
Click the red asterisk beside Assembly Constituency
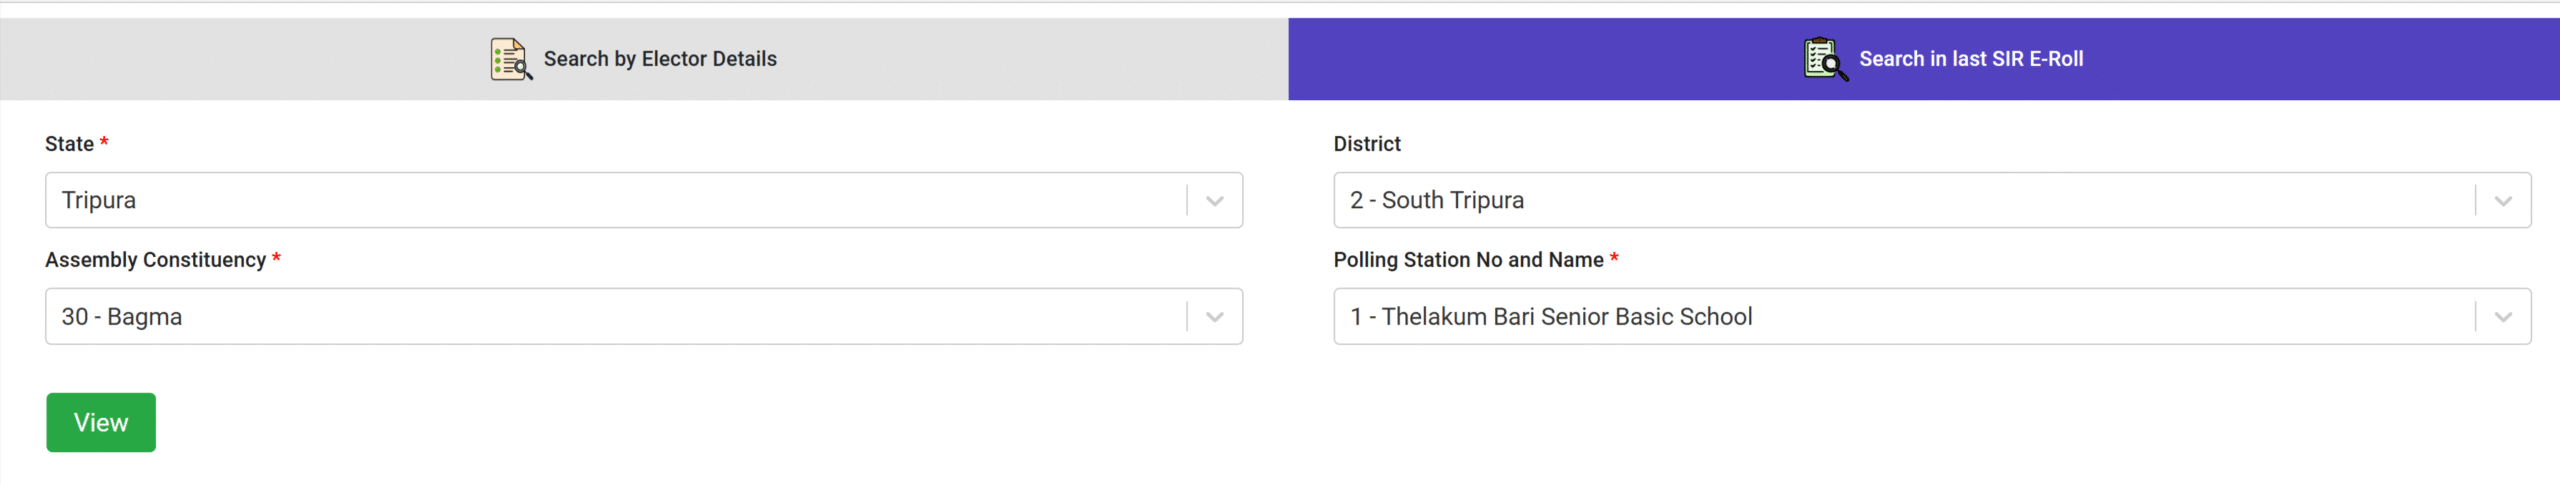pos(276,259)
